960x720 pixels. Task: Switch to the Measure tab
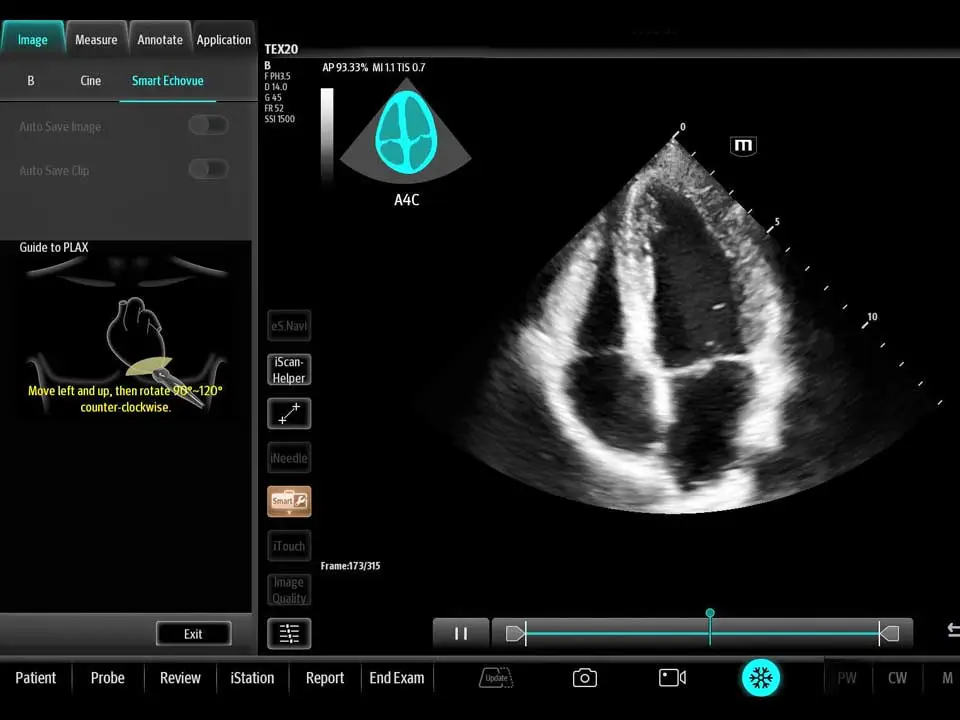(96, 39)
